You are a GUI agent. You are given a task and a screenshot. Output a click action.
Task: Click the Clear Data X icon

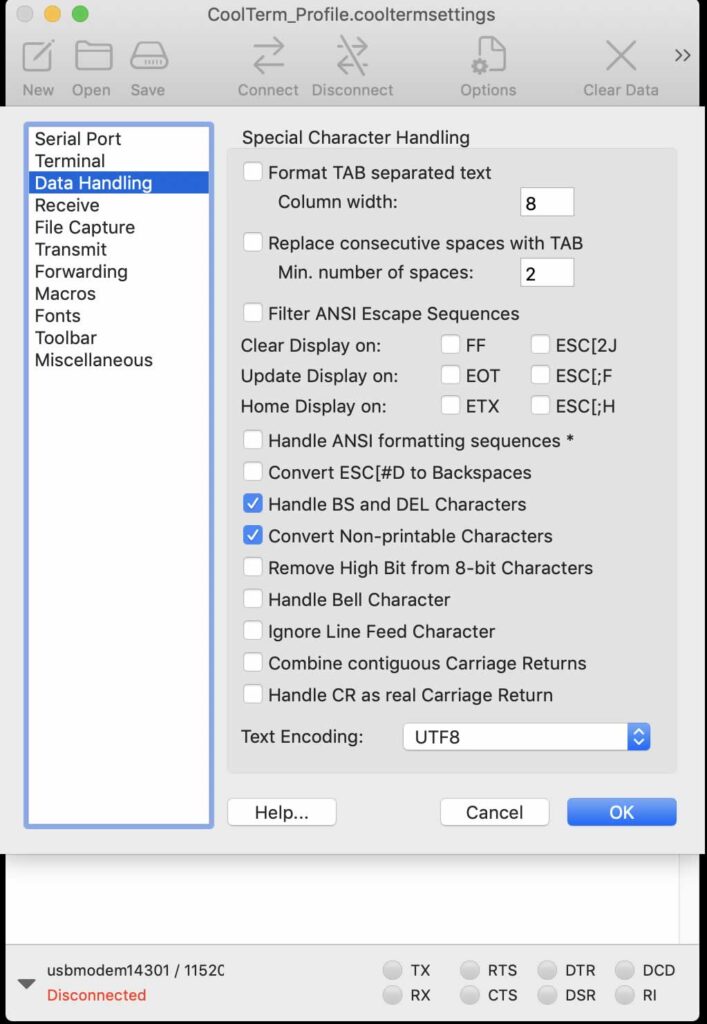(x=621, y=57)
